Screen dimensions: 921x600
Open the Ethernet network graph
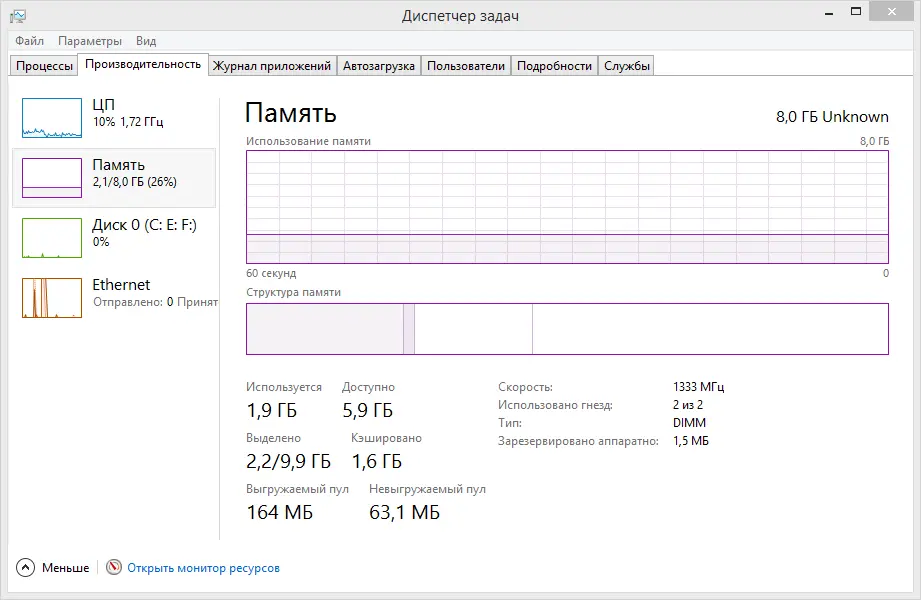(x=52, y=298)
